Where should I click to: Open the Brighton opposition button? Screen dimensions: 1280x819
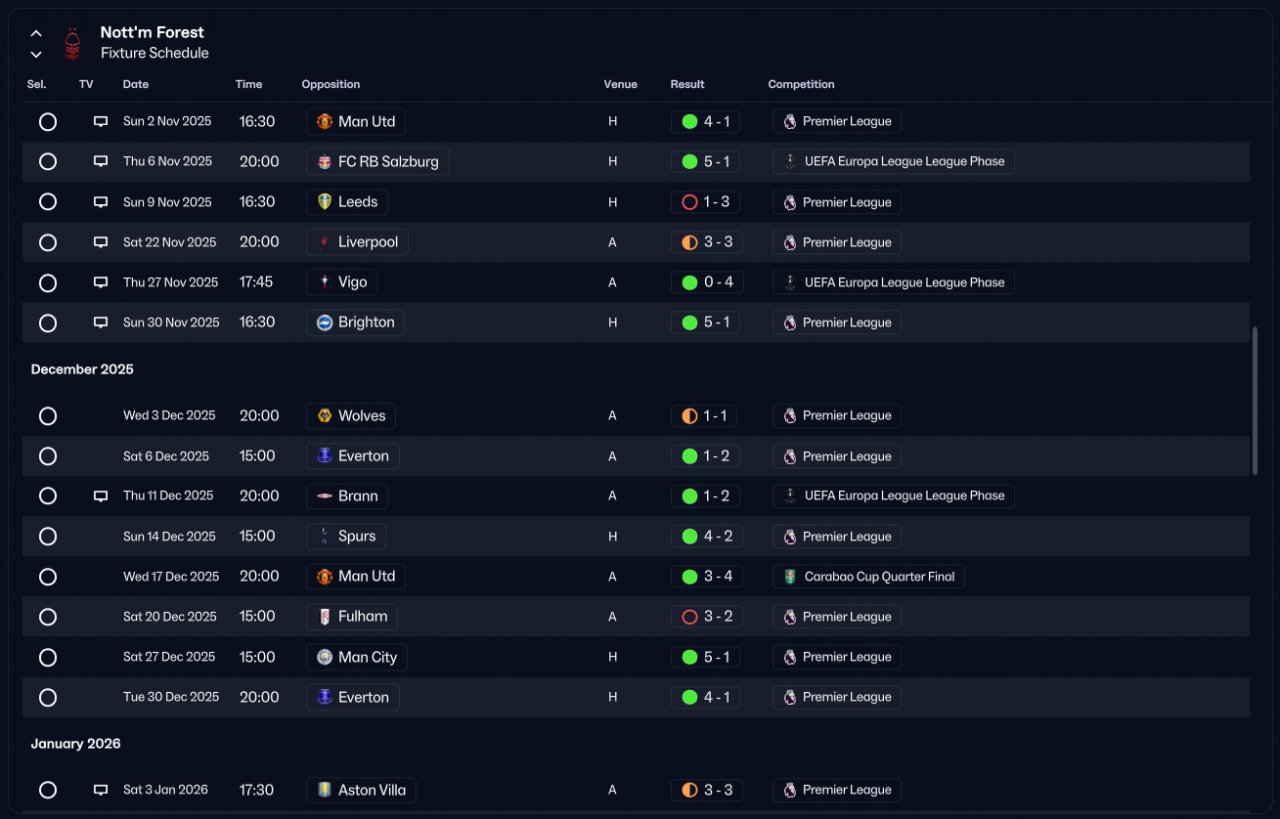355,322
